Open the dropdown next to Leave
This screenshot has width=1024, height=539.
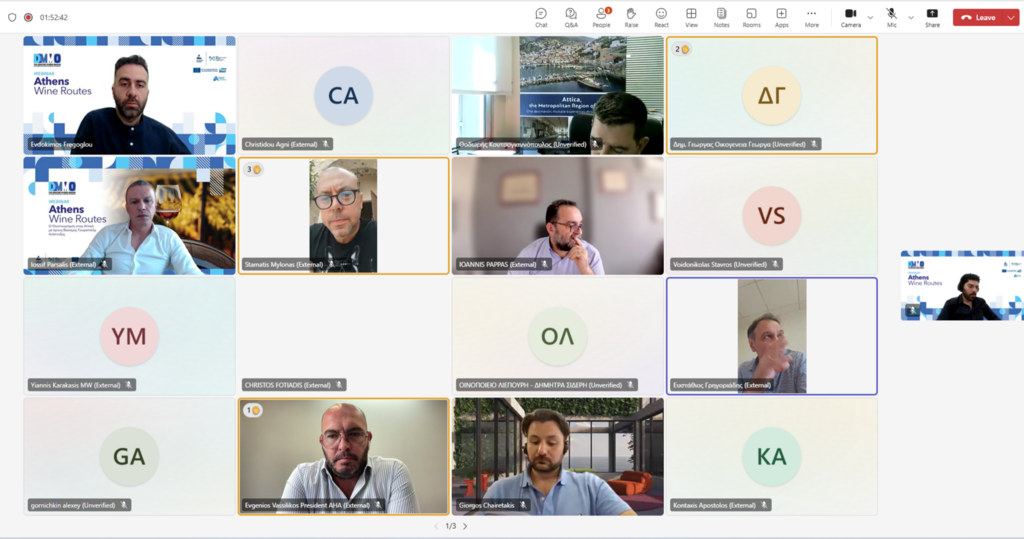[x=1011, y=18]
